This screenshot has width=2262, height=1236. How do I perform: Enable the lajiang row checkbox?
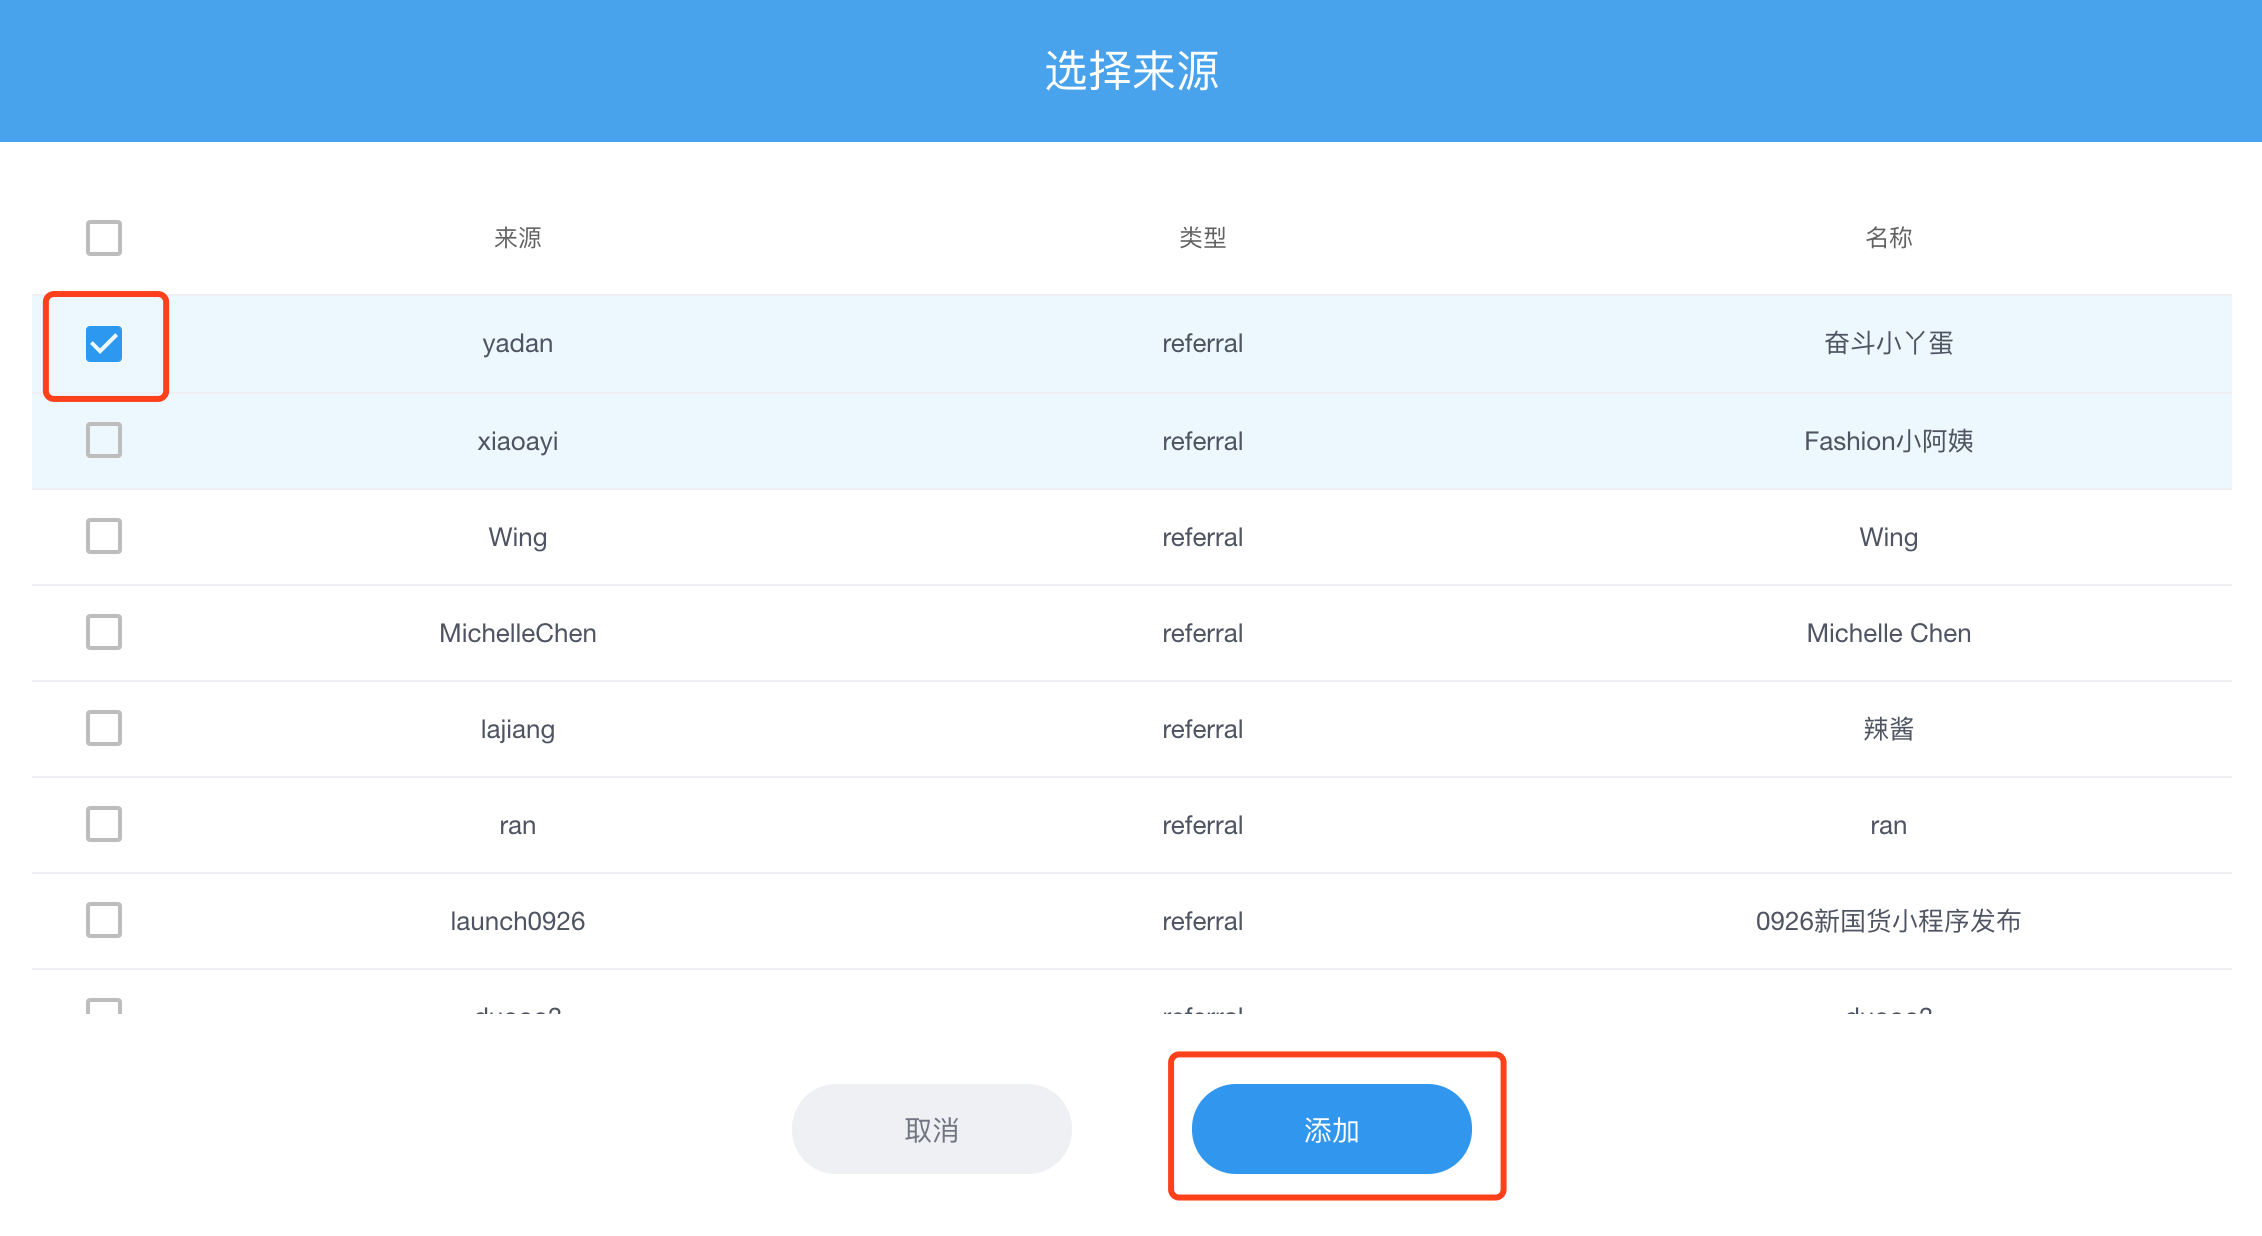coord(104,728)
